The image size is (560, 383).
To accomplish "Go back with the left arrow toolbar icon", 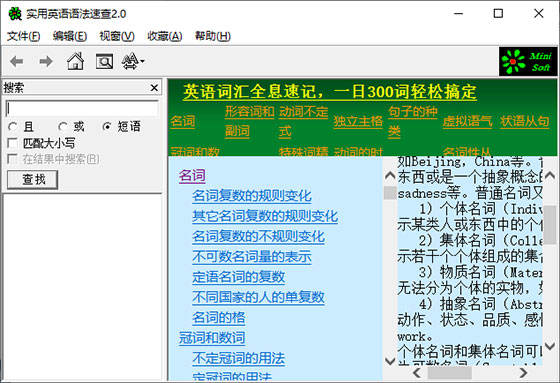I will (17, 62).
